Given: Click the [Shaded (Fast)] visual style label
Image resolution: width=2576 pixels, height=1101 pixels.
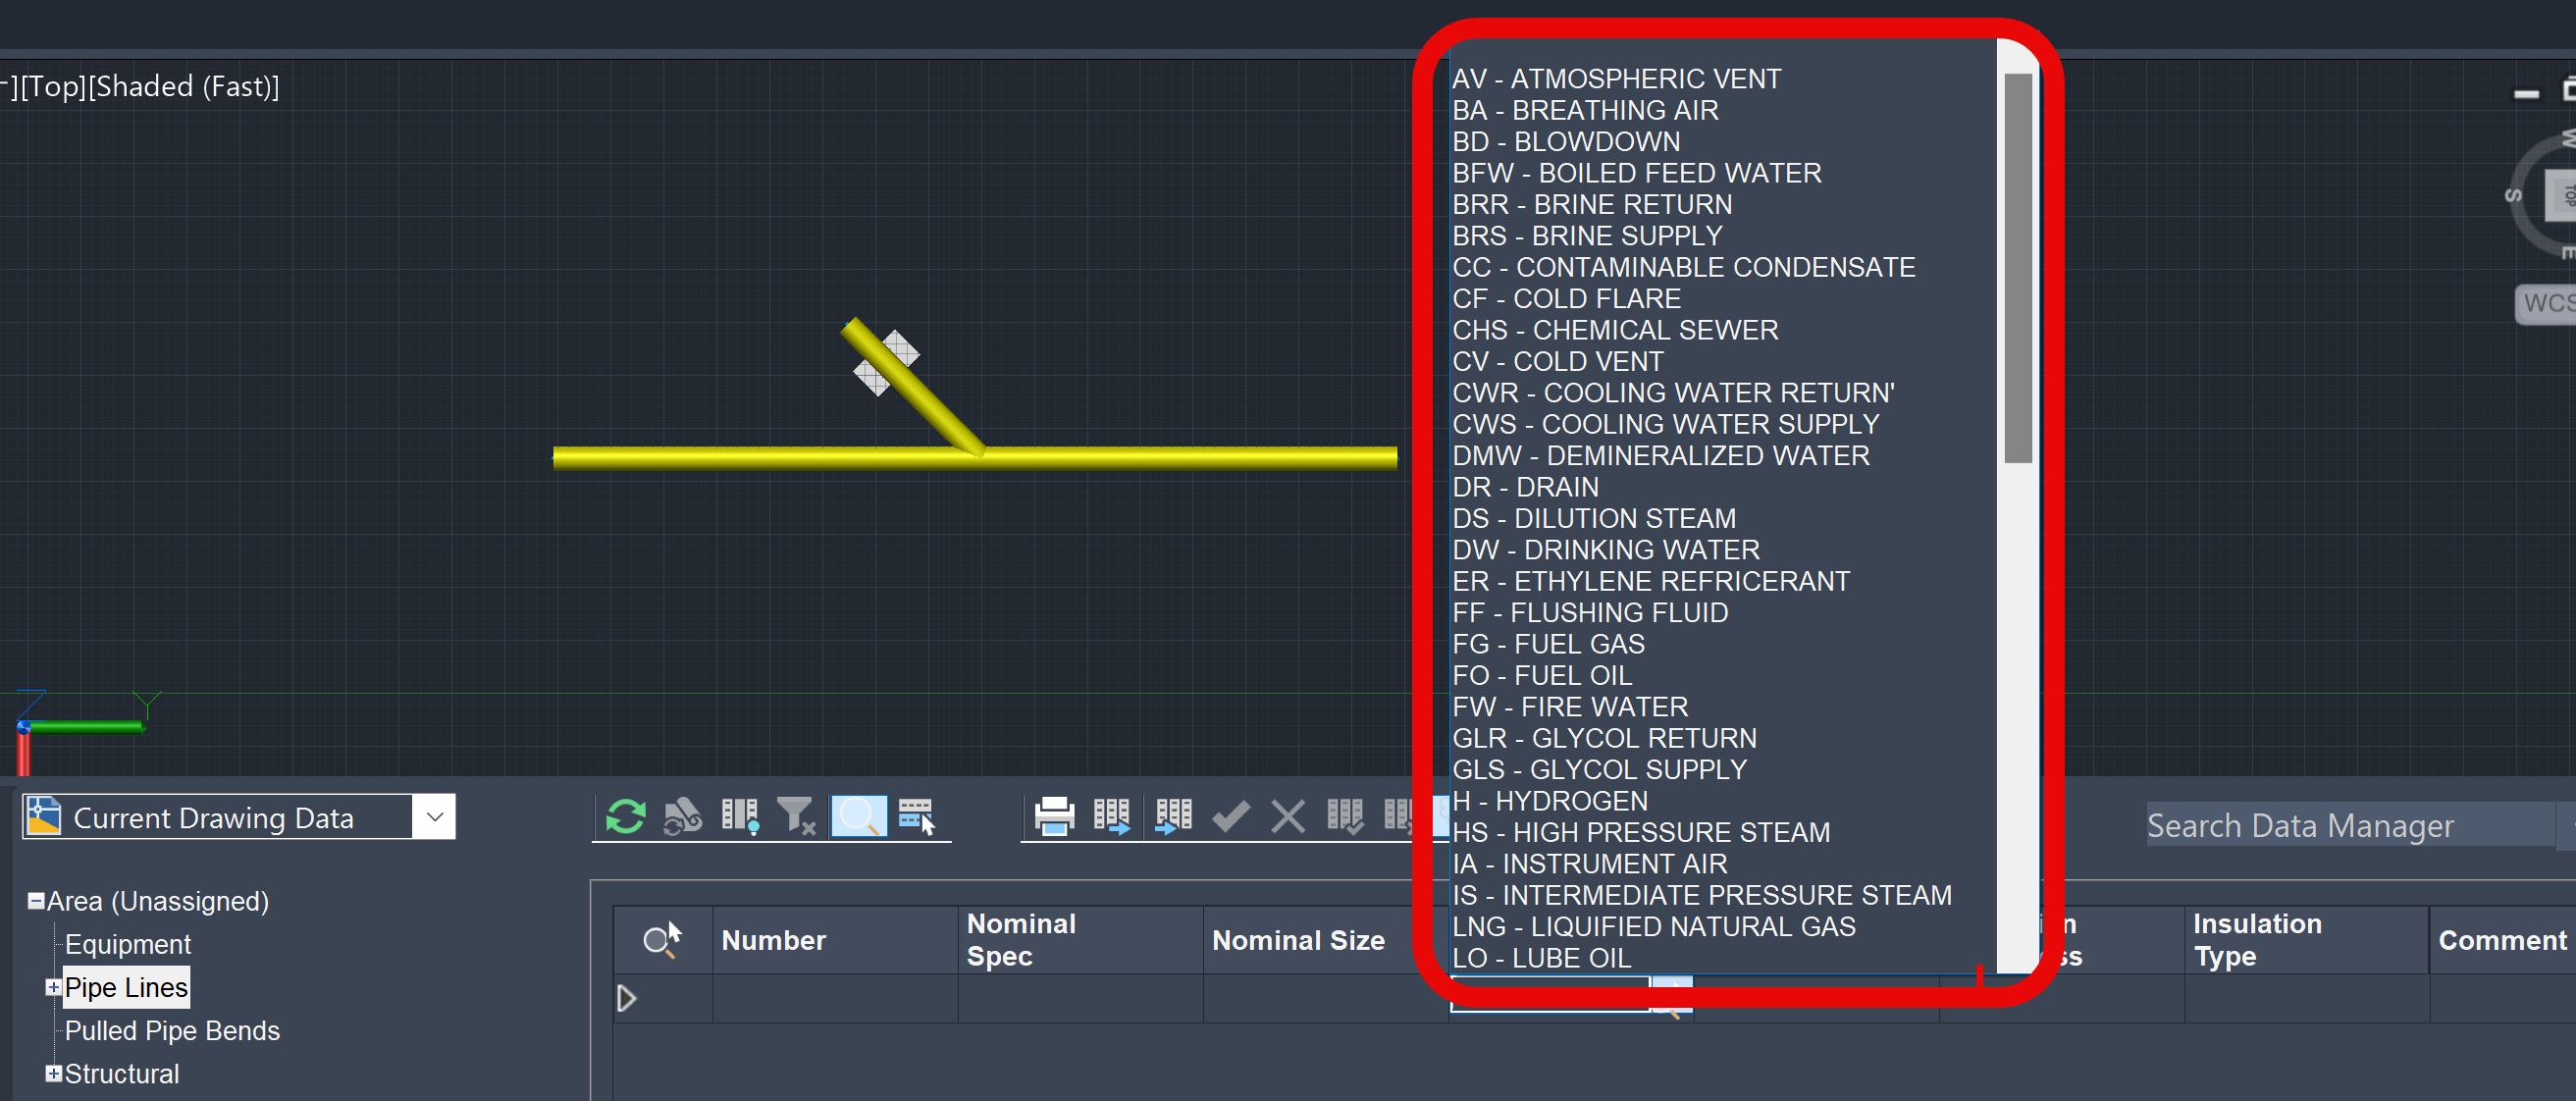Looking at the screenshot, I should click(x=184, y=87).
